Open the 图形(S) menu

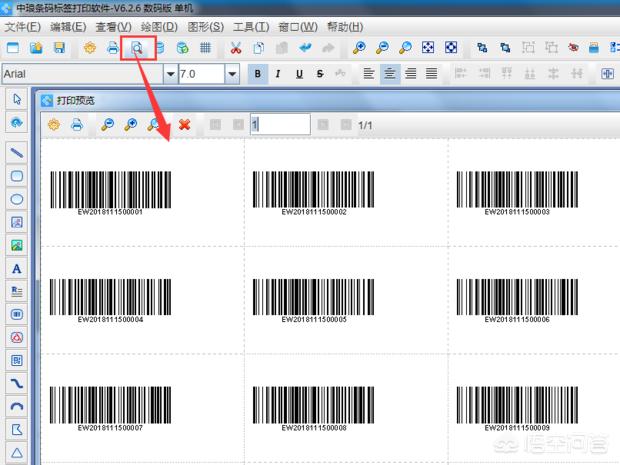tap(206, 27)
